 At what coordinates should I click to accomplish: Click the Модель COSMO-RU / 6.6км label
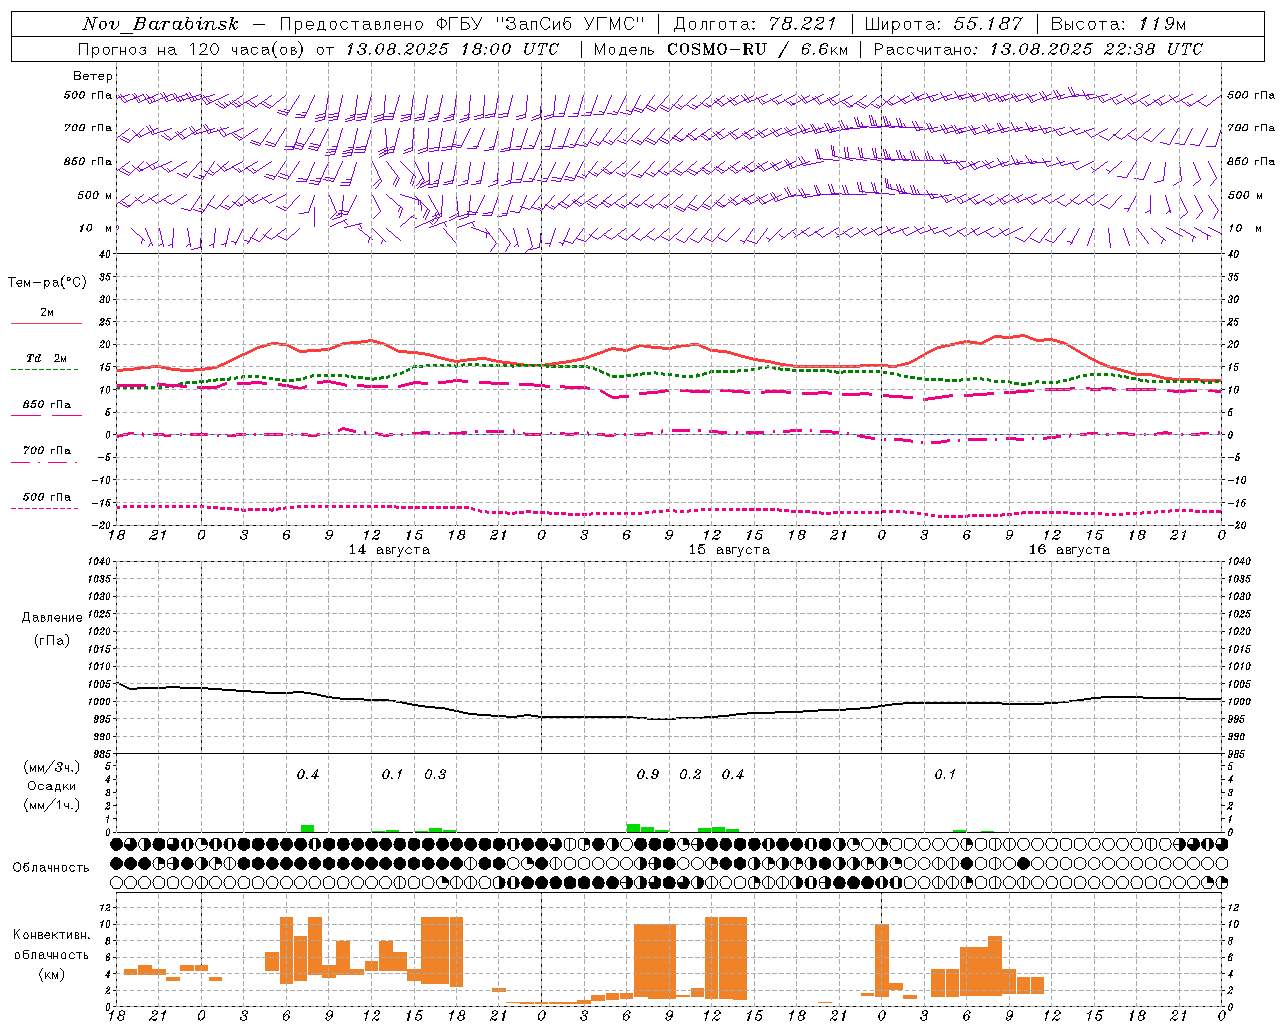(x=720, y=49)
